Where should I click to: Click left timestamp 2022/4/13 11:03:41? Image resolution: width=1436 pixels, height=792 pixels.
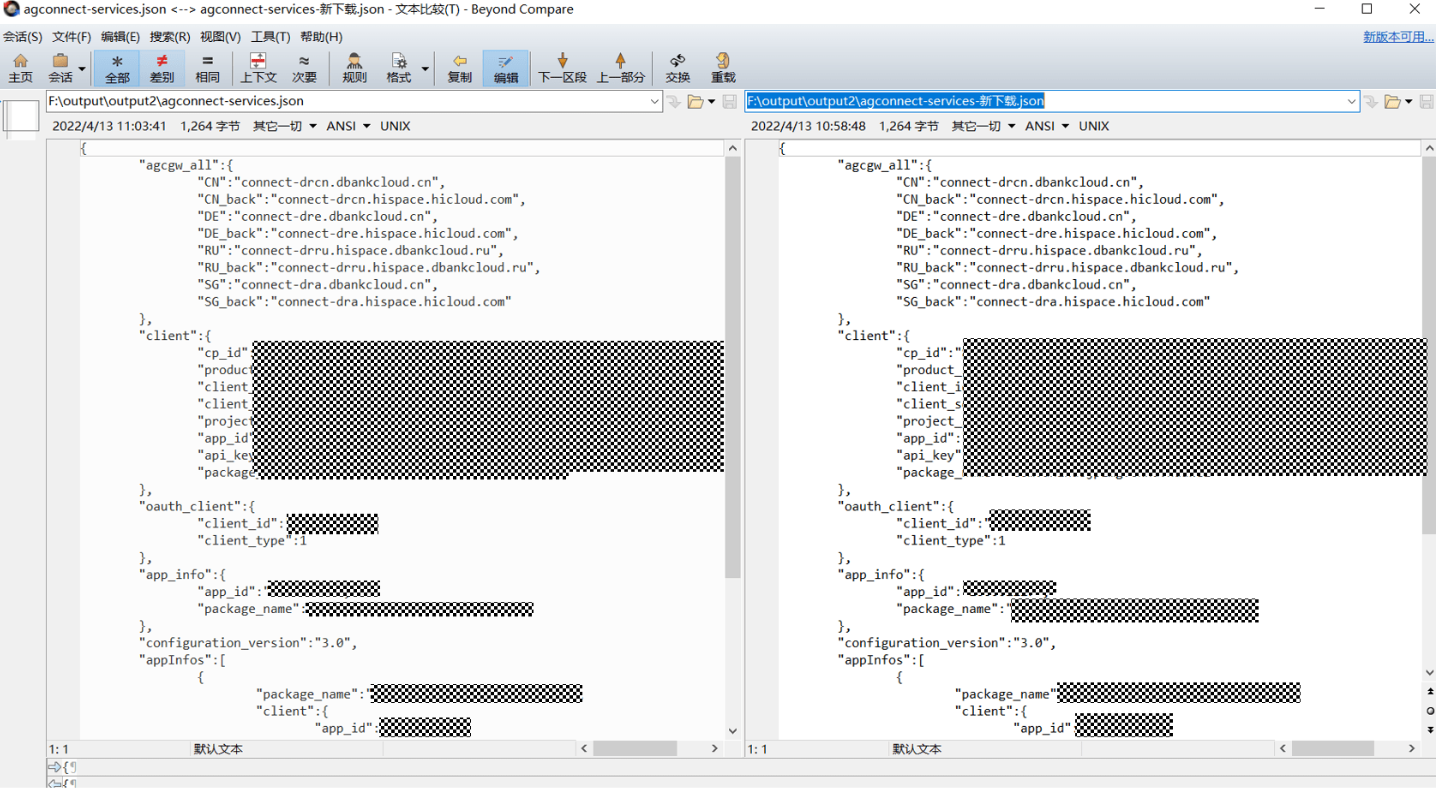109,126
